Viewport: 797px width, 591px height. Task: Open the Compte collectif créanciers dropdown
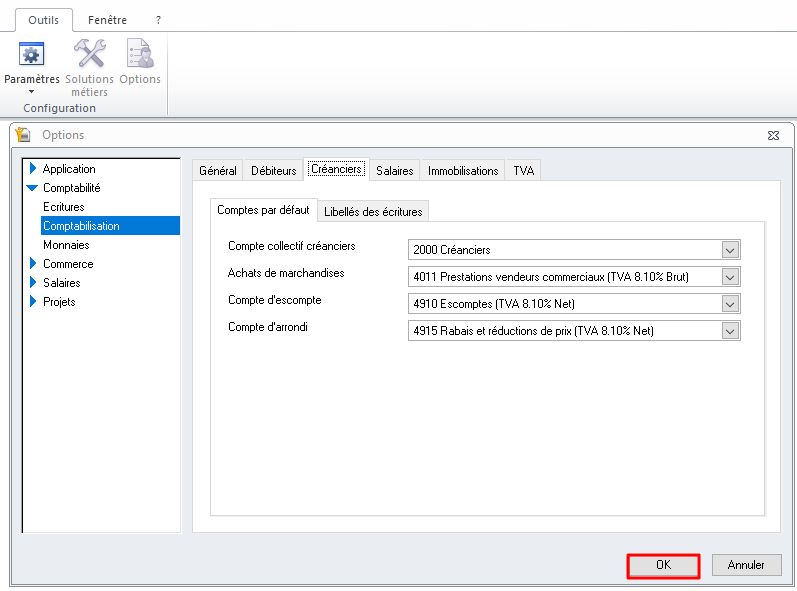(730, 250)
